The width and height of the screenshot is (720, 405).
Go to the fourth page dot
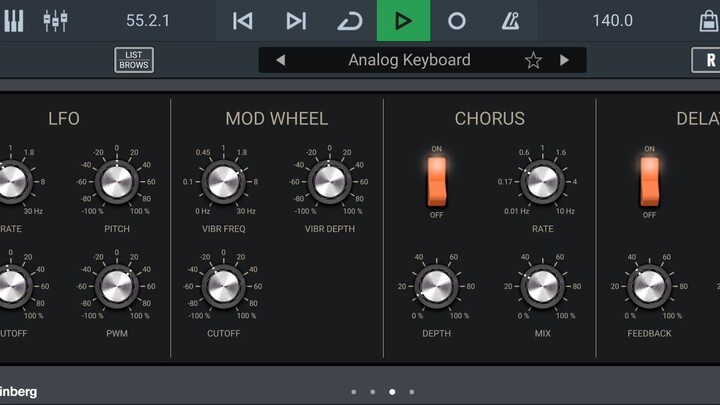[411, 392]
